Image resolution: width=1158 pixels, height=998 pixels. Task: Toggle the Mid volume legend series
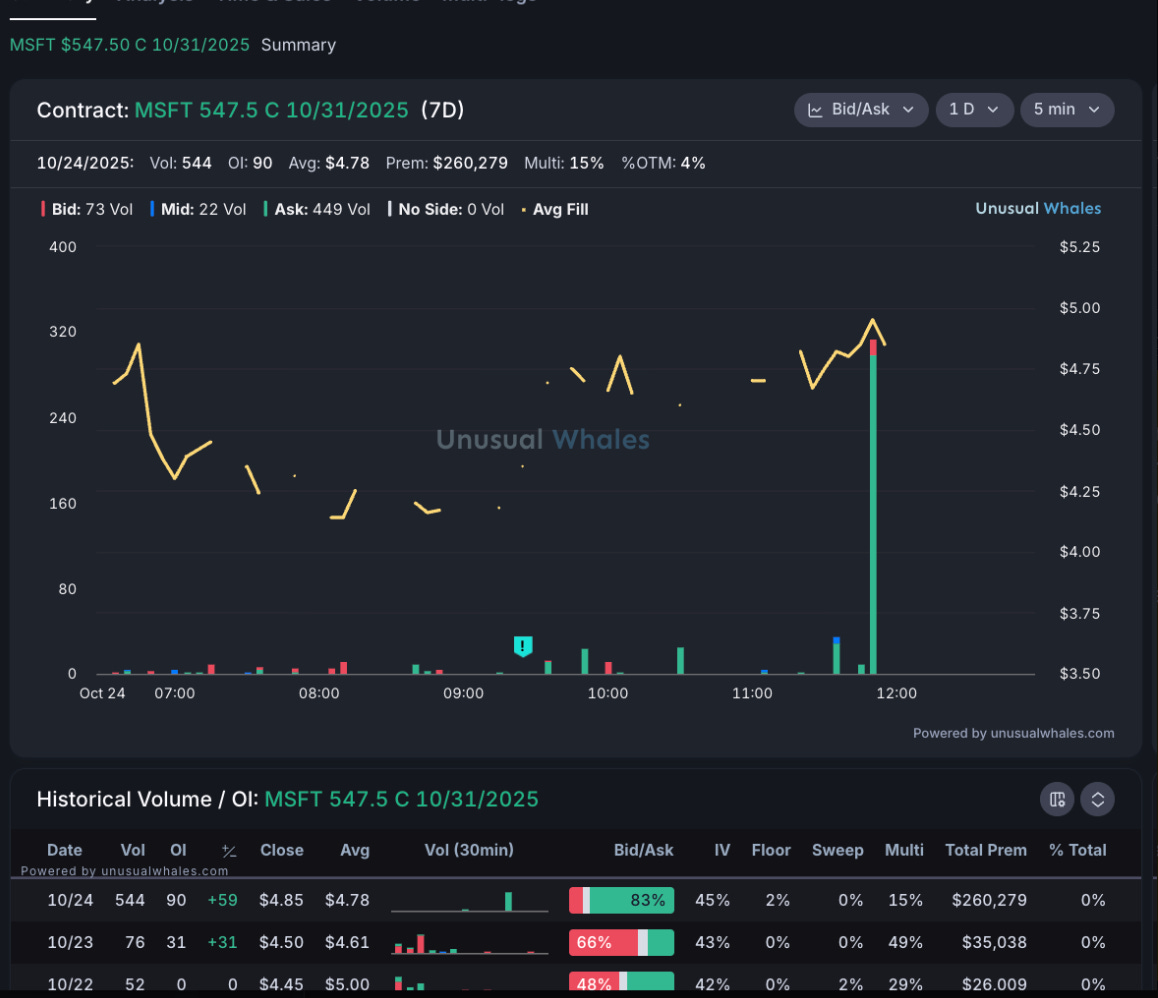pyautogui.click(x=198, y=210)
